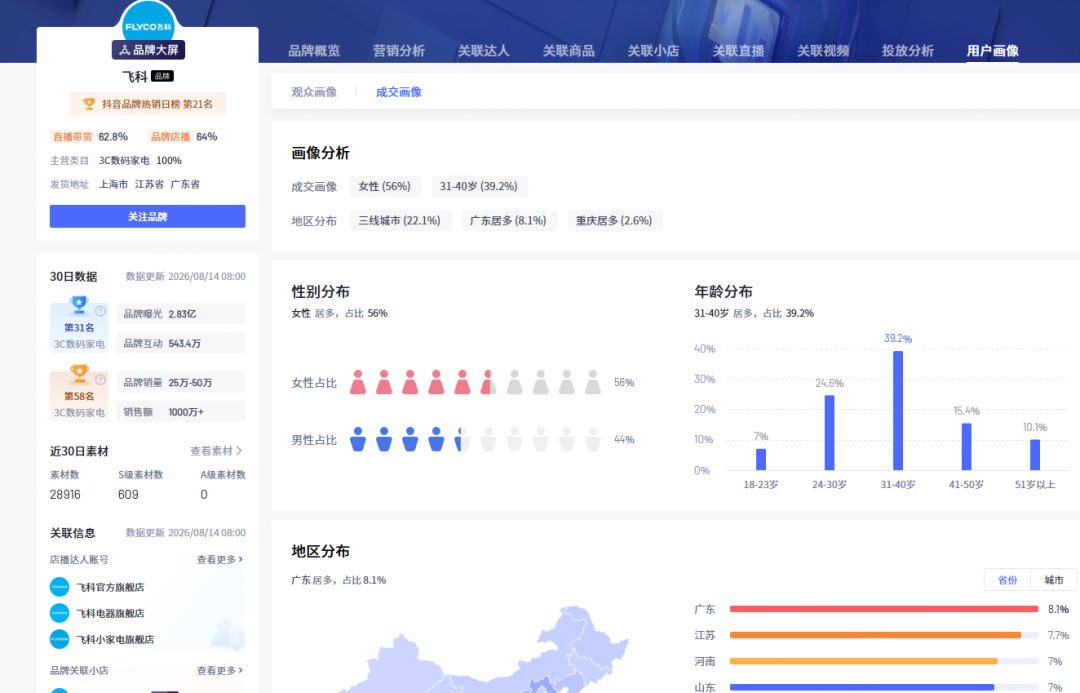This screenshot has width=1080, height=693.
Task: Click the 三线城市 (22.1%) tag
Action: click(399, 220)
